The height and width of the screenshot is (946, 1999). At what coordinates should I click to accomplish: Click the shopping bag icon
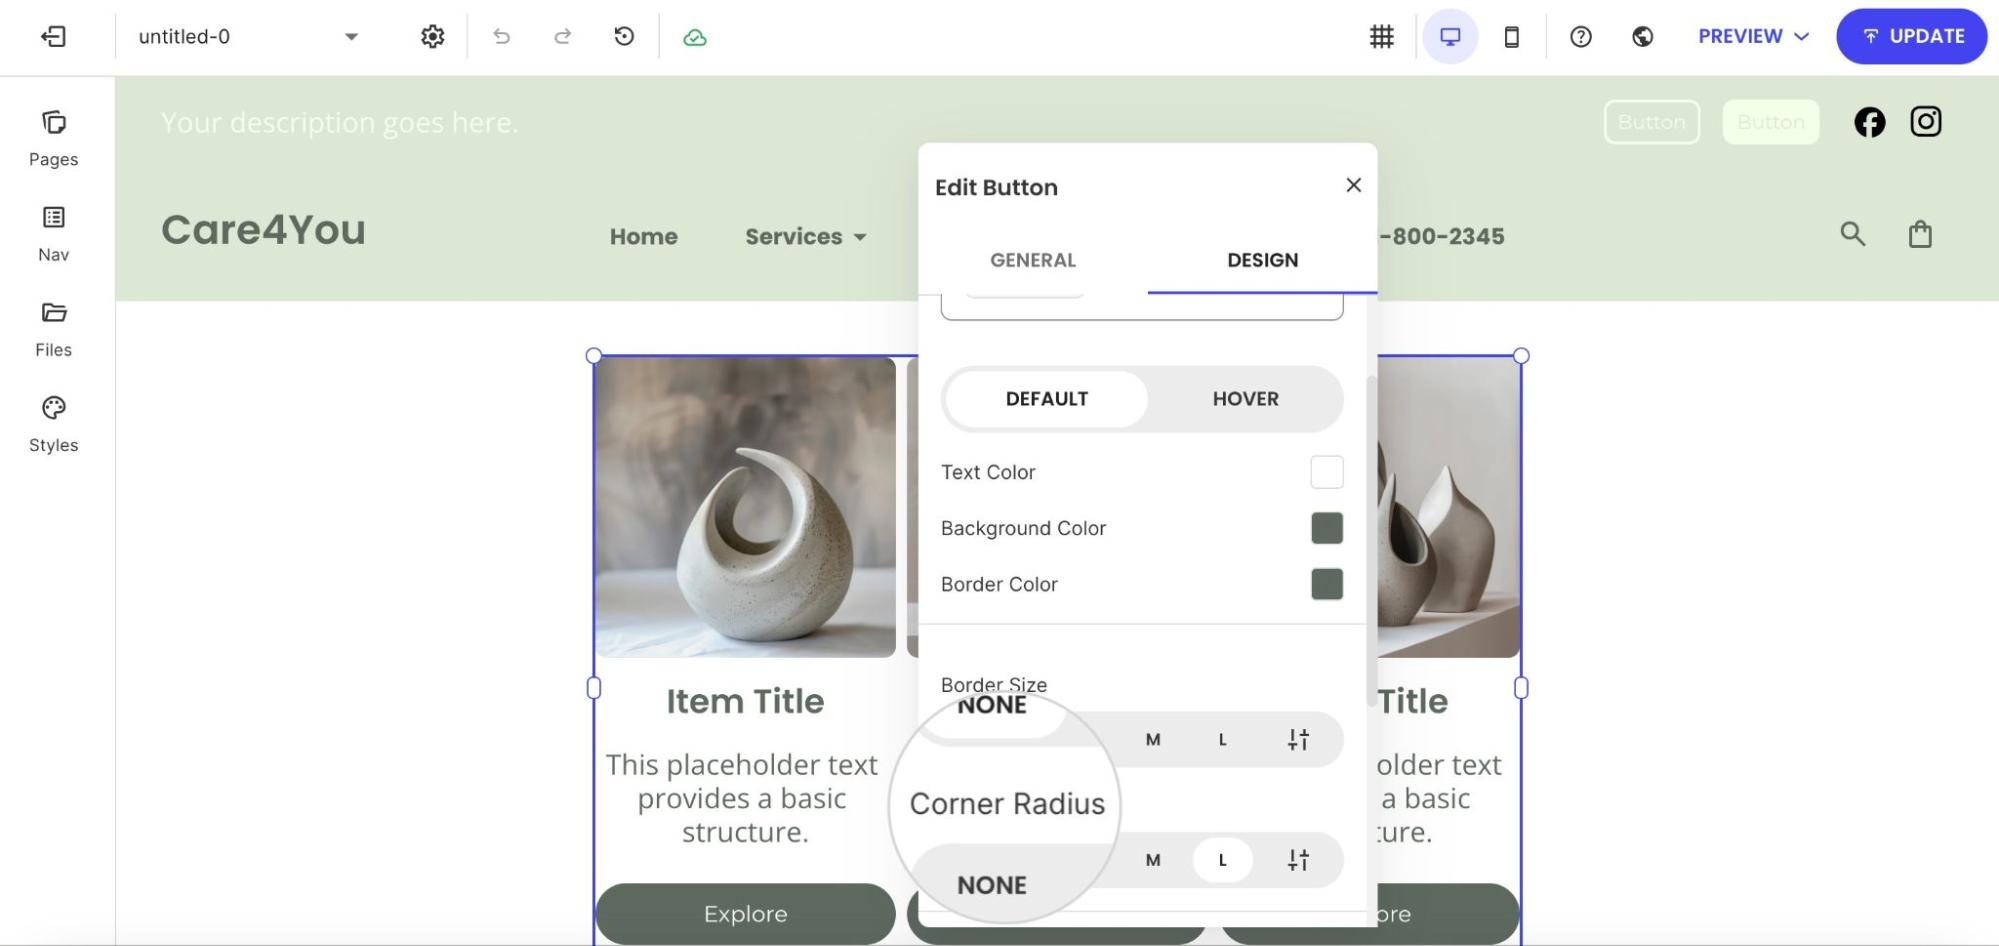coord(1920,234)
